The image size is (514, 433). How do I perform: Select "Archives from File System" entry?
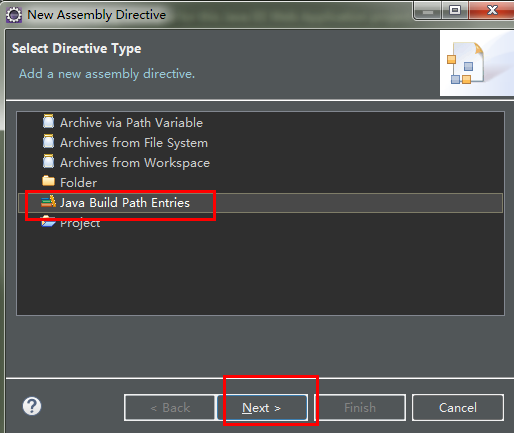[x=134, y=143]
